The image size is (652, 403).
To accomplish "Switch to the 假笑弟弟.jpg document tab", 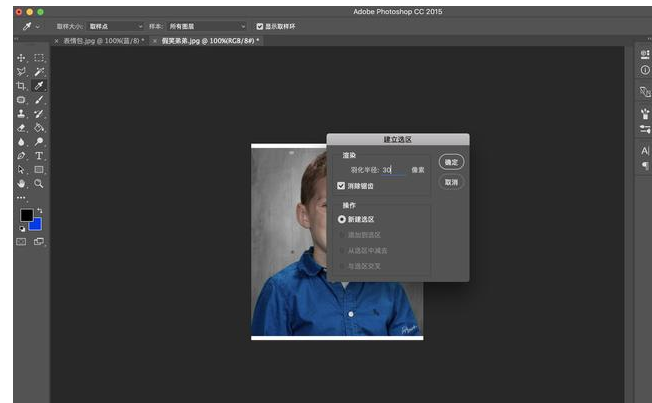I will pyautogui.click(x=204, y=41).
